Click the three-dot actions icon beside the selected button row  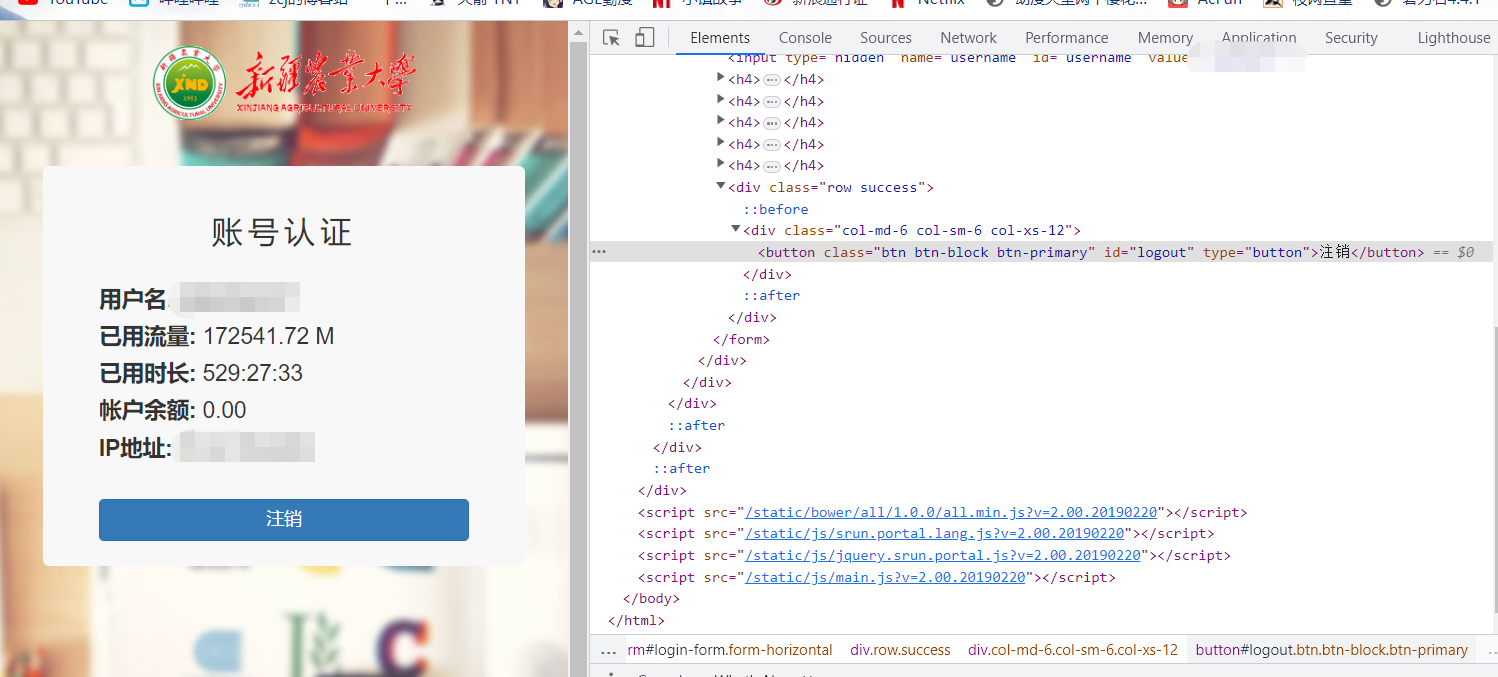(x=599, y=252)
